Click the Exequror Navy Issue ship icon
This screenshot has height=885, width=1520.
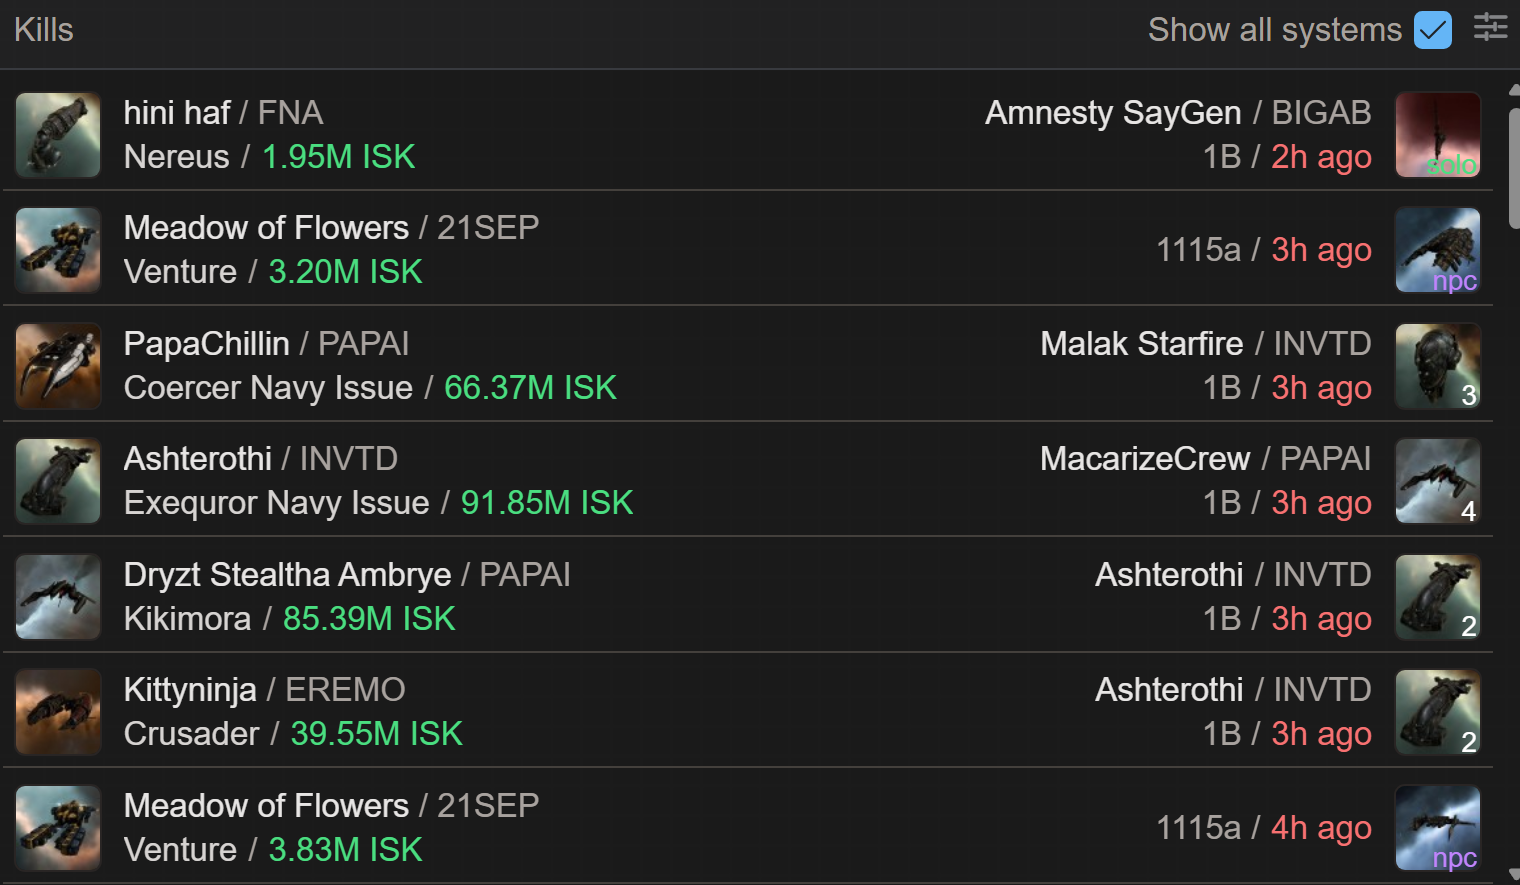tap(58, 481)
